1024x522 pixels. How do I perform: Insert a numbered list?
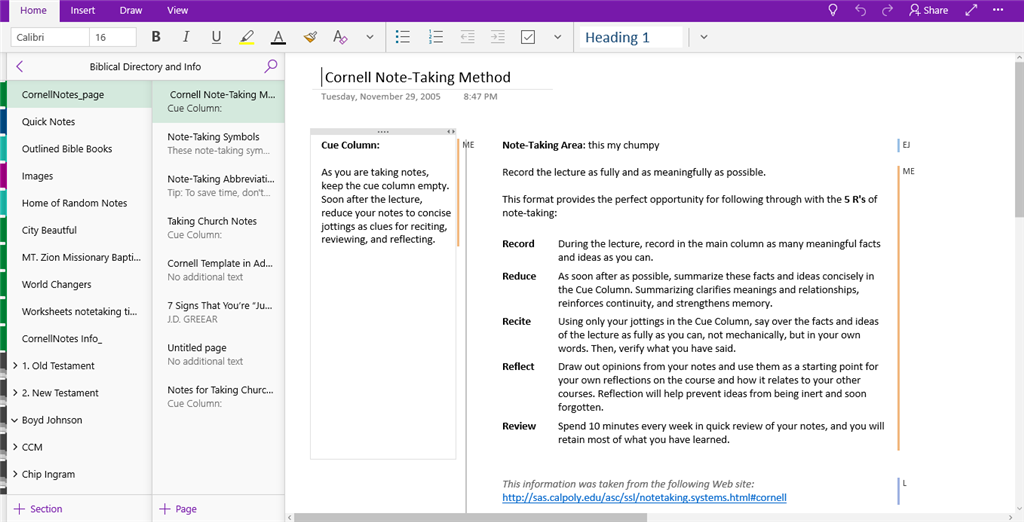pyautogui.click(x=436, y=37)
